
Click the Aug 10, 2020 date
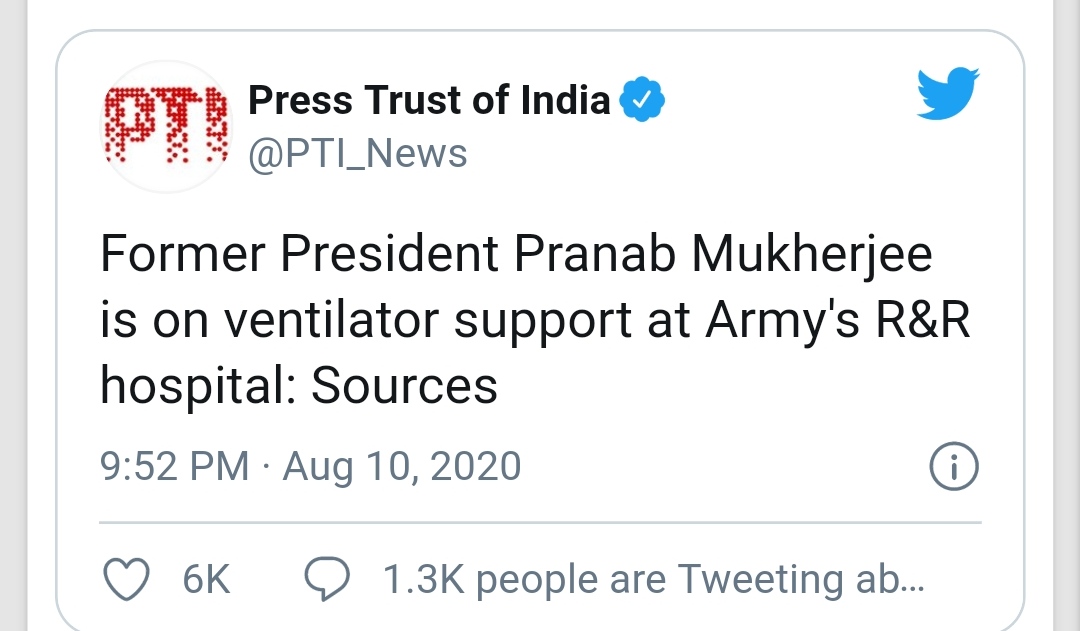402,467
